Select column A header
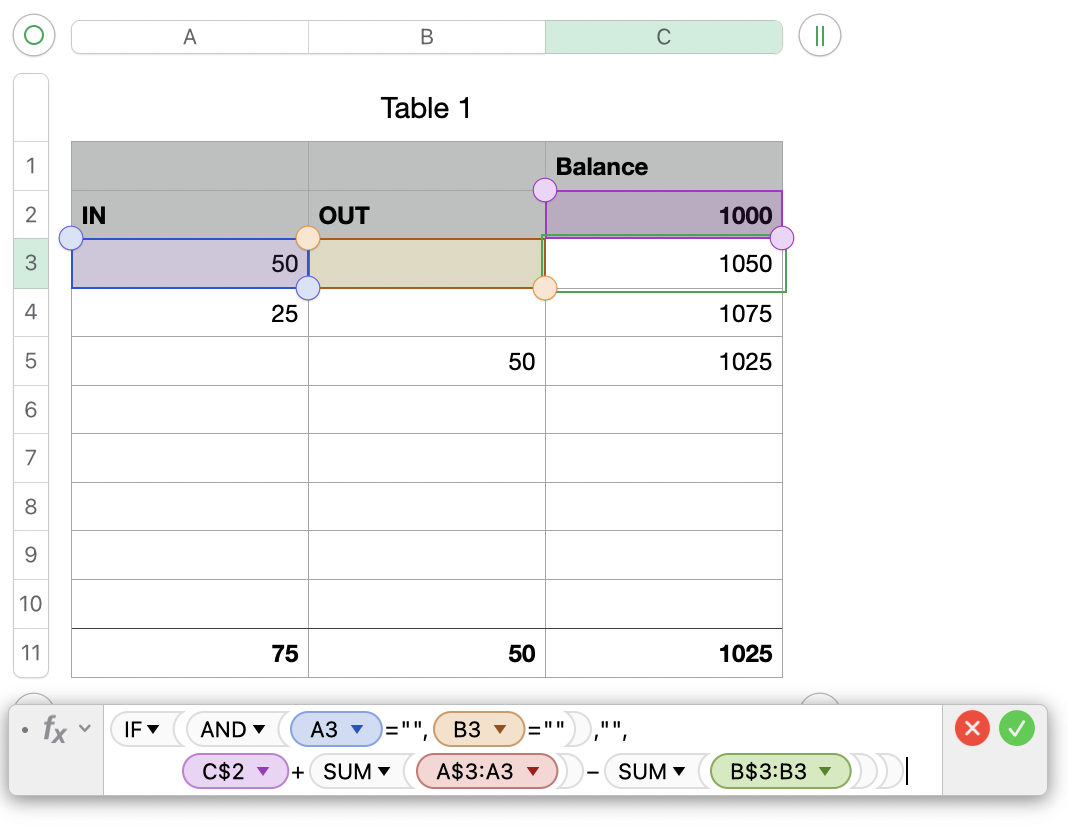This screenshot has height=830, width=1068. [189, 36]
